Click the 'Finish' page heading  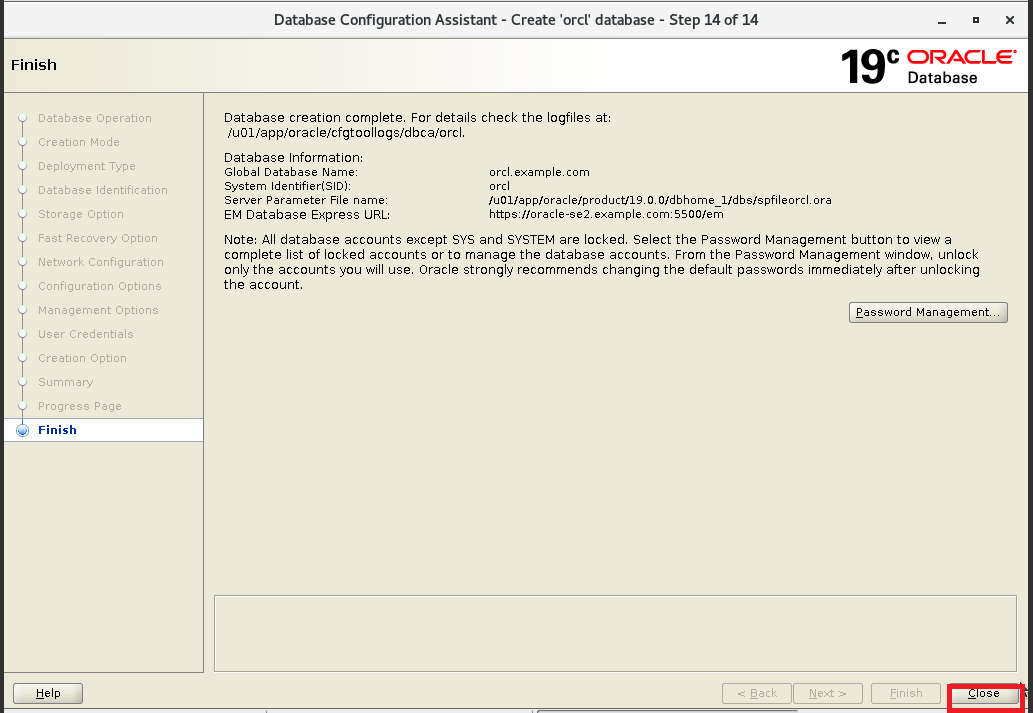coord(34,65)
